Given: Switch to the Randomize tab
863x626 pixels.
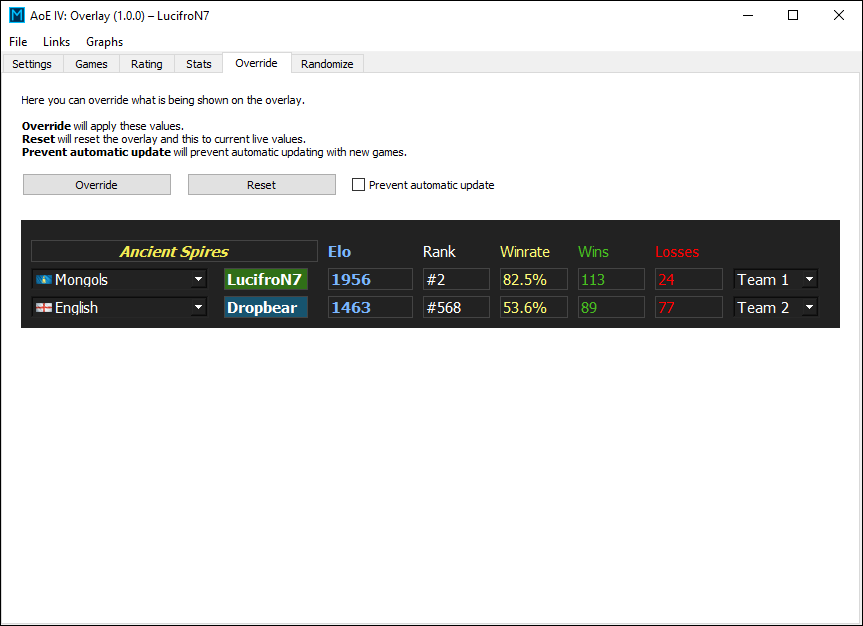Looking at the screenshot, I should pyautogui.click(x=327, y=64).
